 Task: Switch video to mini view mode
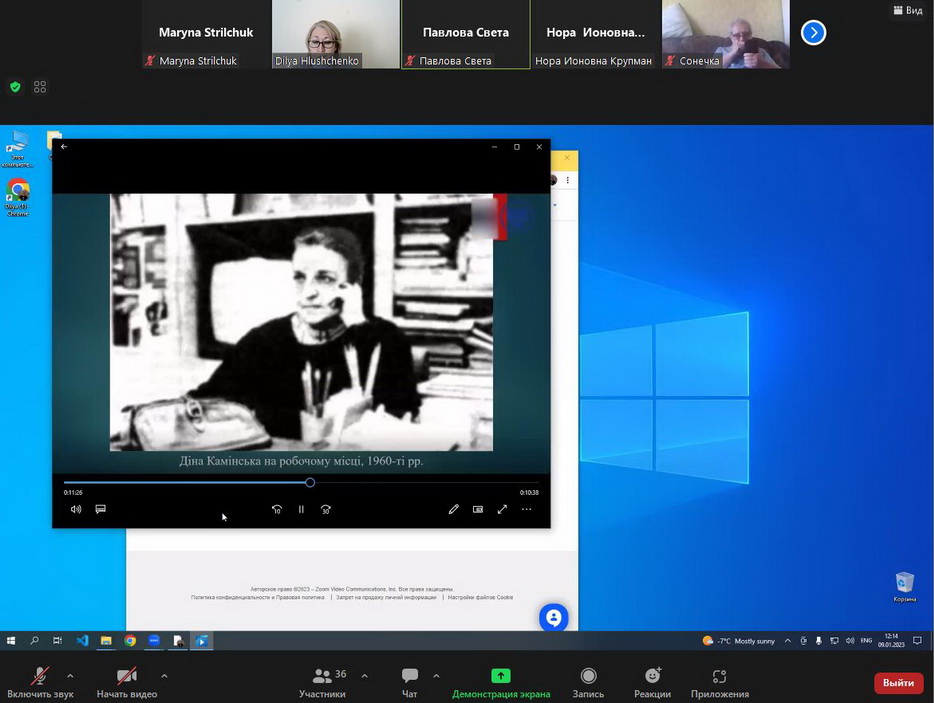click(x=478, y=509)
